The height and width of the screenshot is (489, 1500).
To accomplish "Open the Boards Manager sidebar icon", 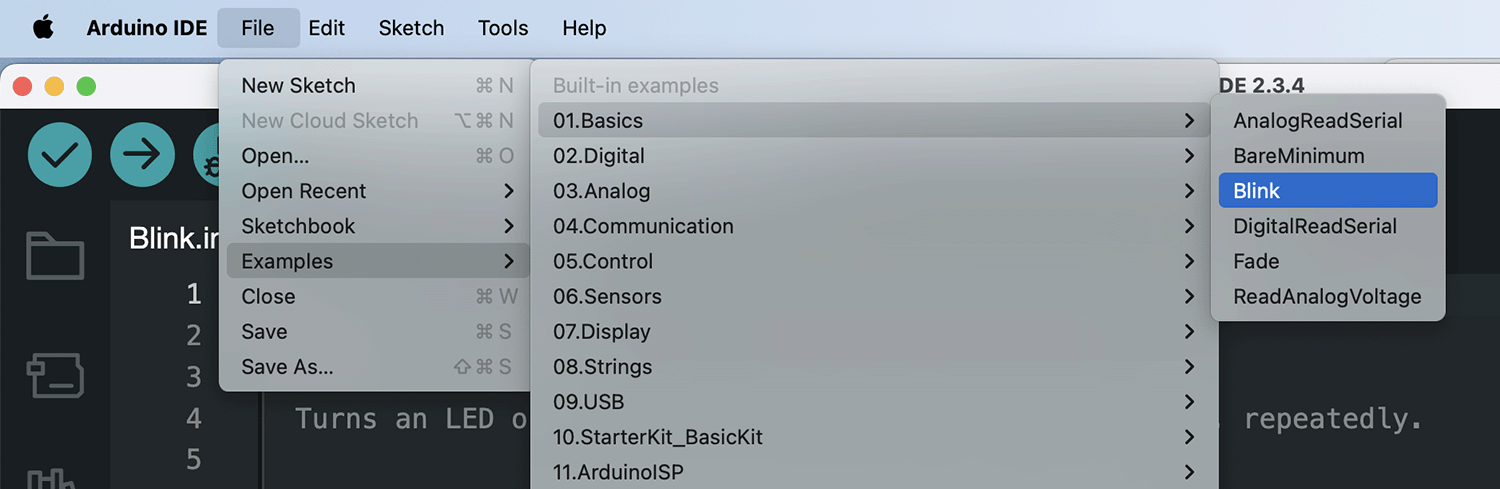I will [x=55, y=375].
